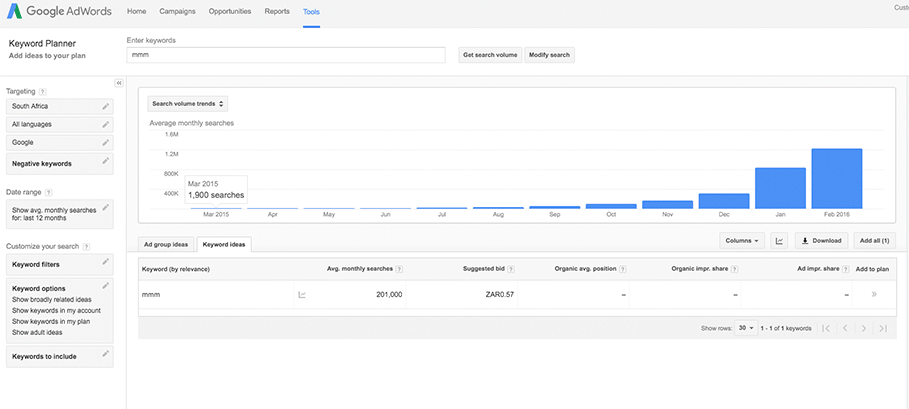Click the Download button
This screenshot has height=409, width=909.
pyautogui.click(x=820, y=241)
